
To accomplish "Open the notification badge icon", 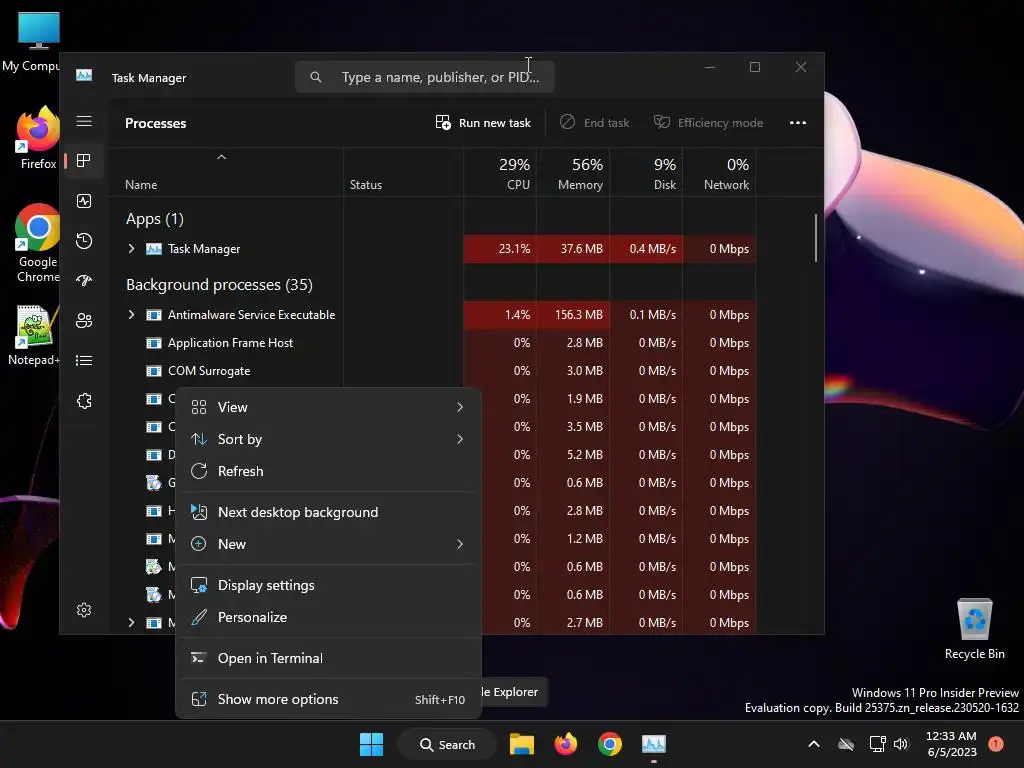I will pyautogui.click(x=996, y=744).
